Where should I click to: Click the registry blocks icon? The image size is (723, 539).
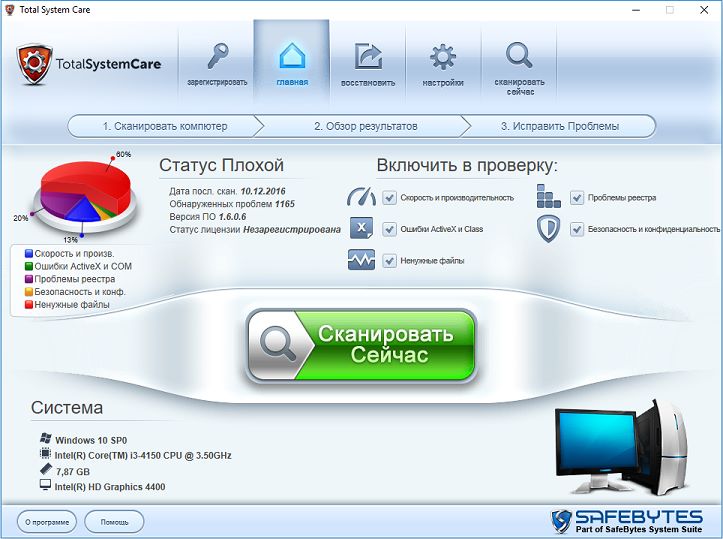click(x=549, y=196)
